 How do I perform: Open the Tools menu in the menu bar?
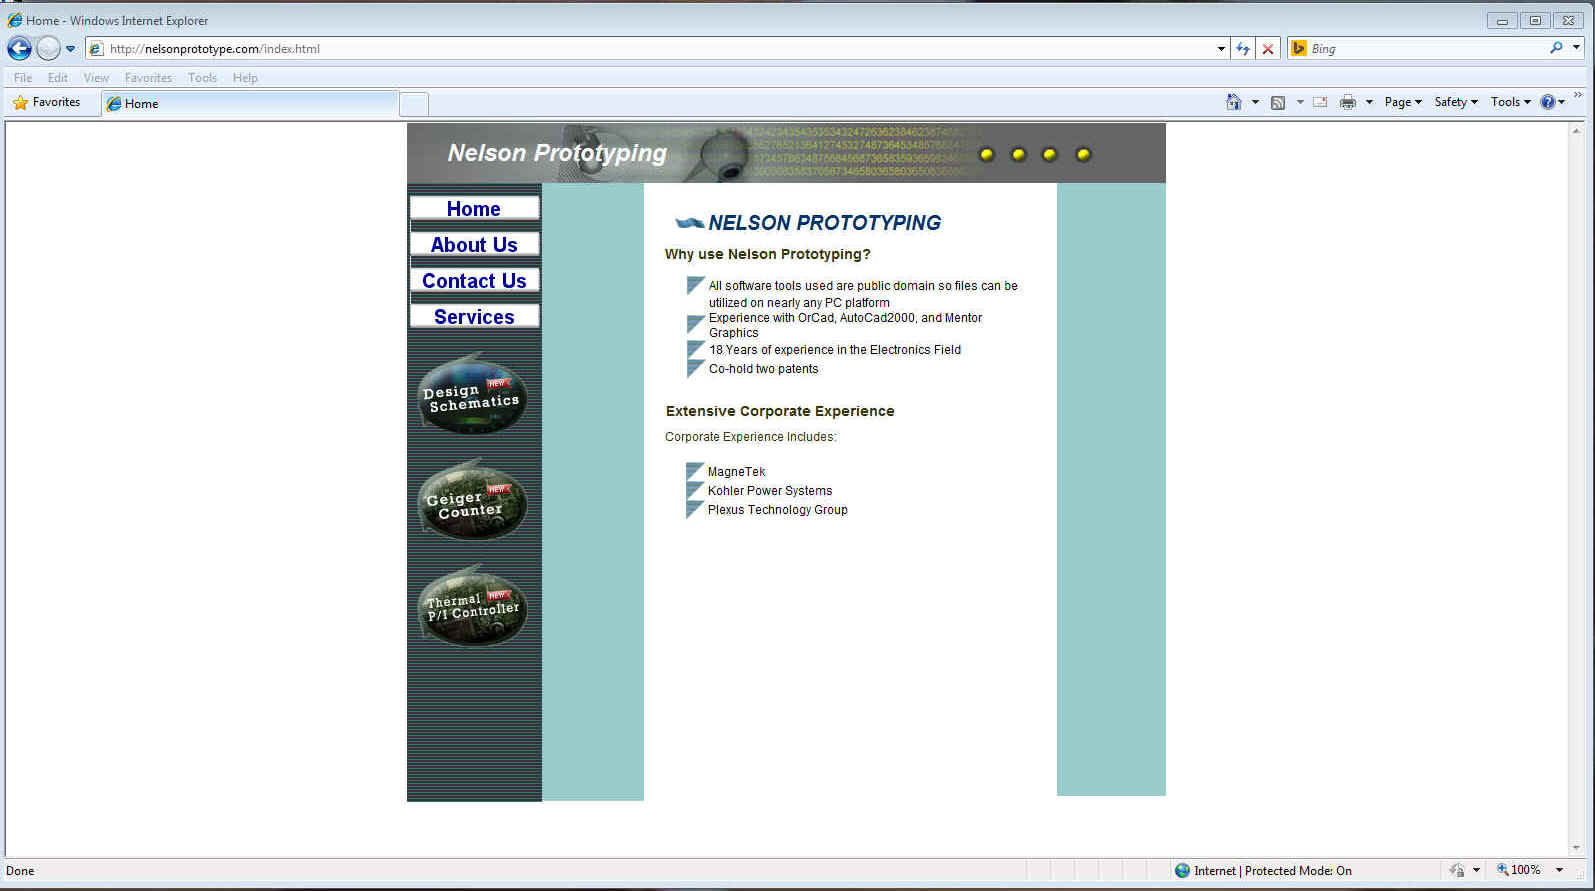(x=202, y=77)
